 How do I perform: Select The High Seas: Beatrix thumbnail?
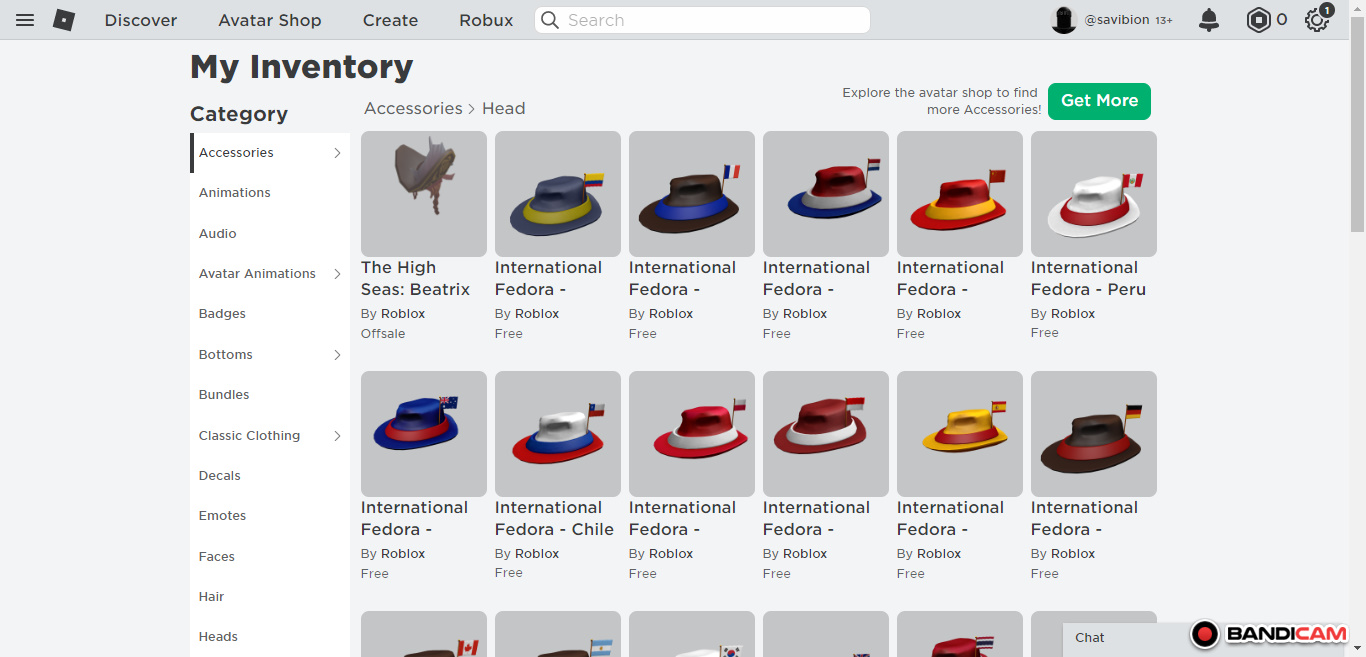424,194
